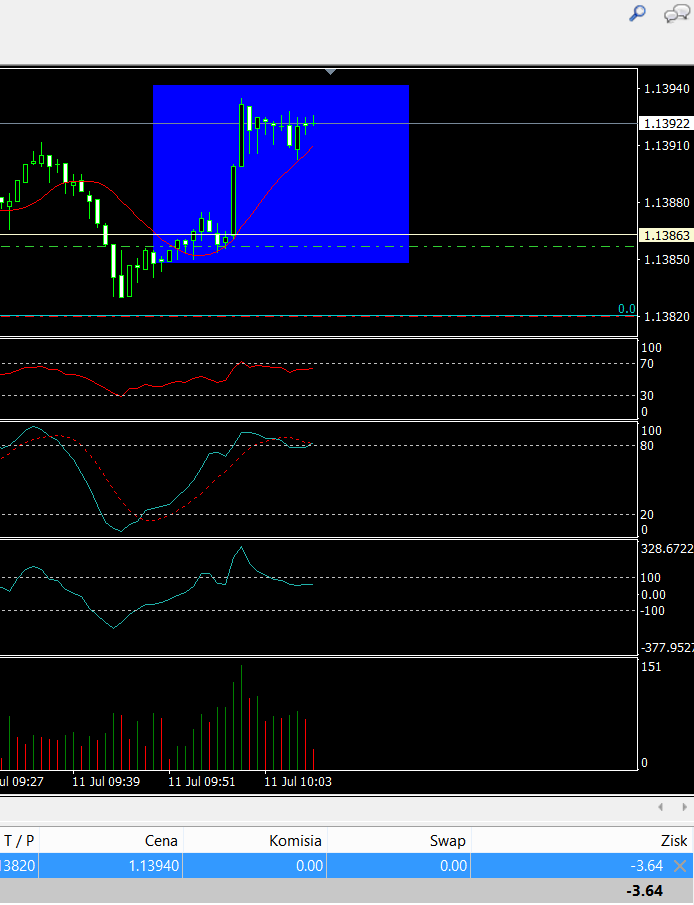Open the search magnifier icon
The image size is (694, 905).
tap(637, 13)
